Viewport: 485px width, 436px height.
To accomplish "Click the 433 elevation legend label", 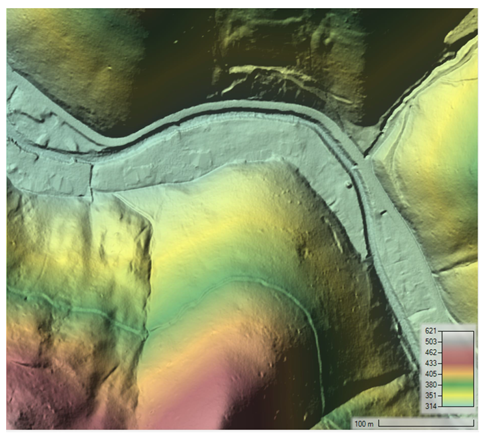I will point(430,363).
